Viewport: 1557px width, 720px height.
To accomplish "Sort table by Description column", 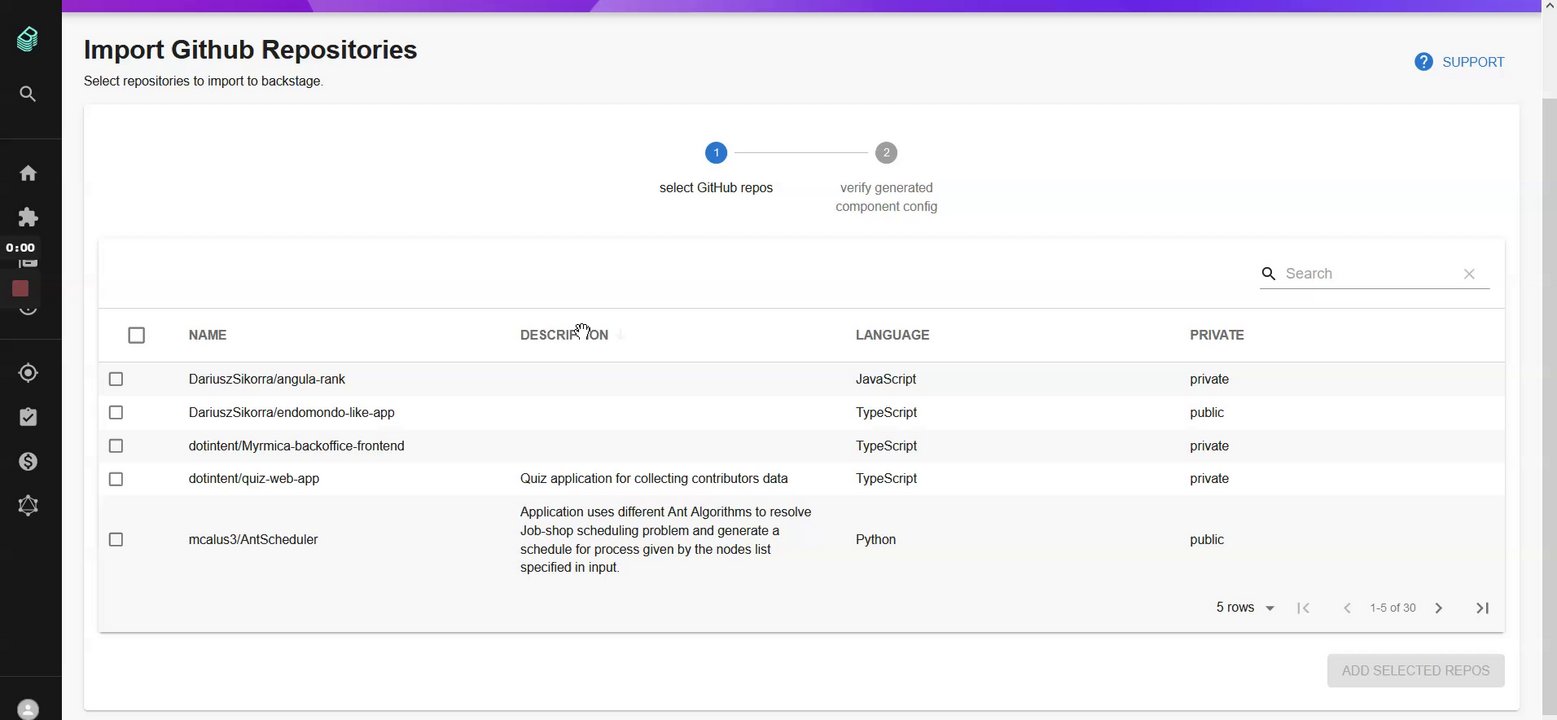I will tap(564, 335).
